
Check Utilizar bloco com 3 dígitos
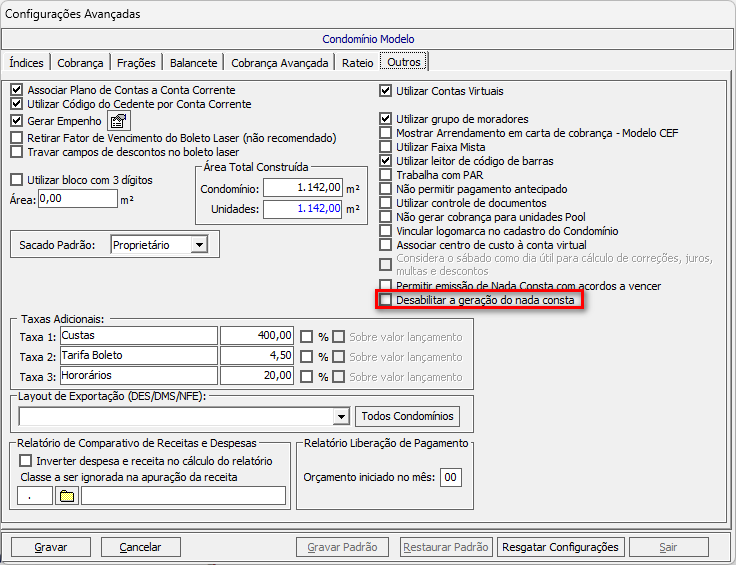click(16, 180)
